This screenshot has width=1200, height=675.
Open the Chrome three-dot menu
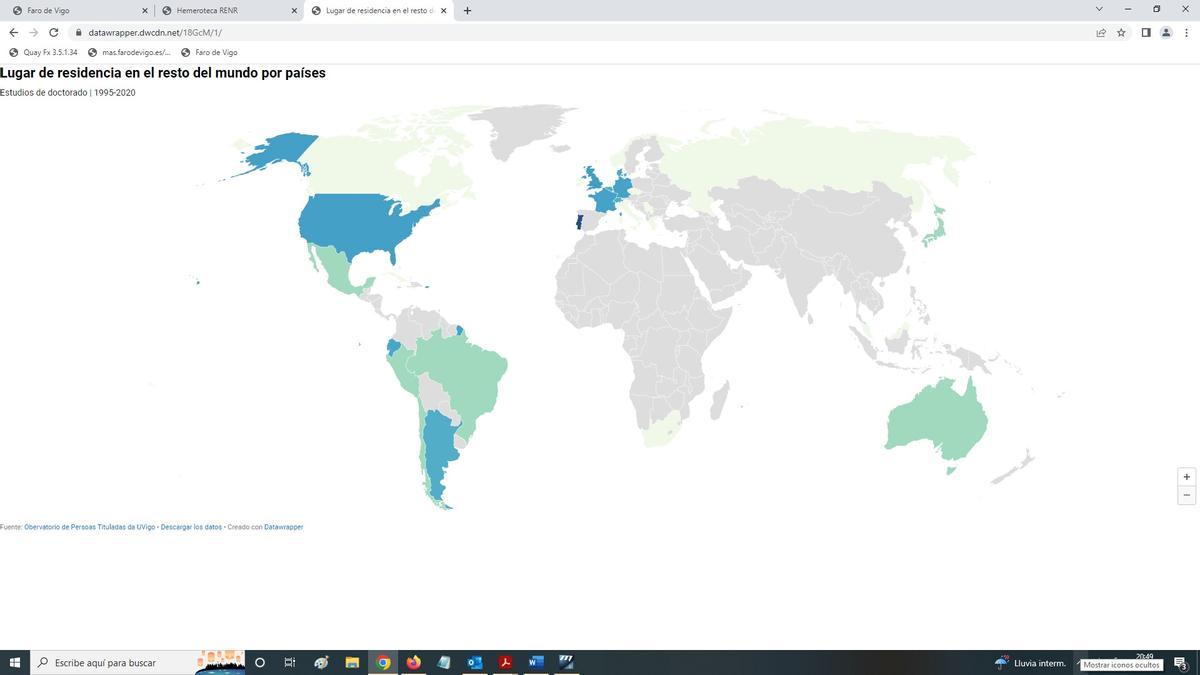(1186, 32)
